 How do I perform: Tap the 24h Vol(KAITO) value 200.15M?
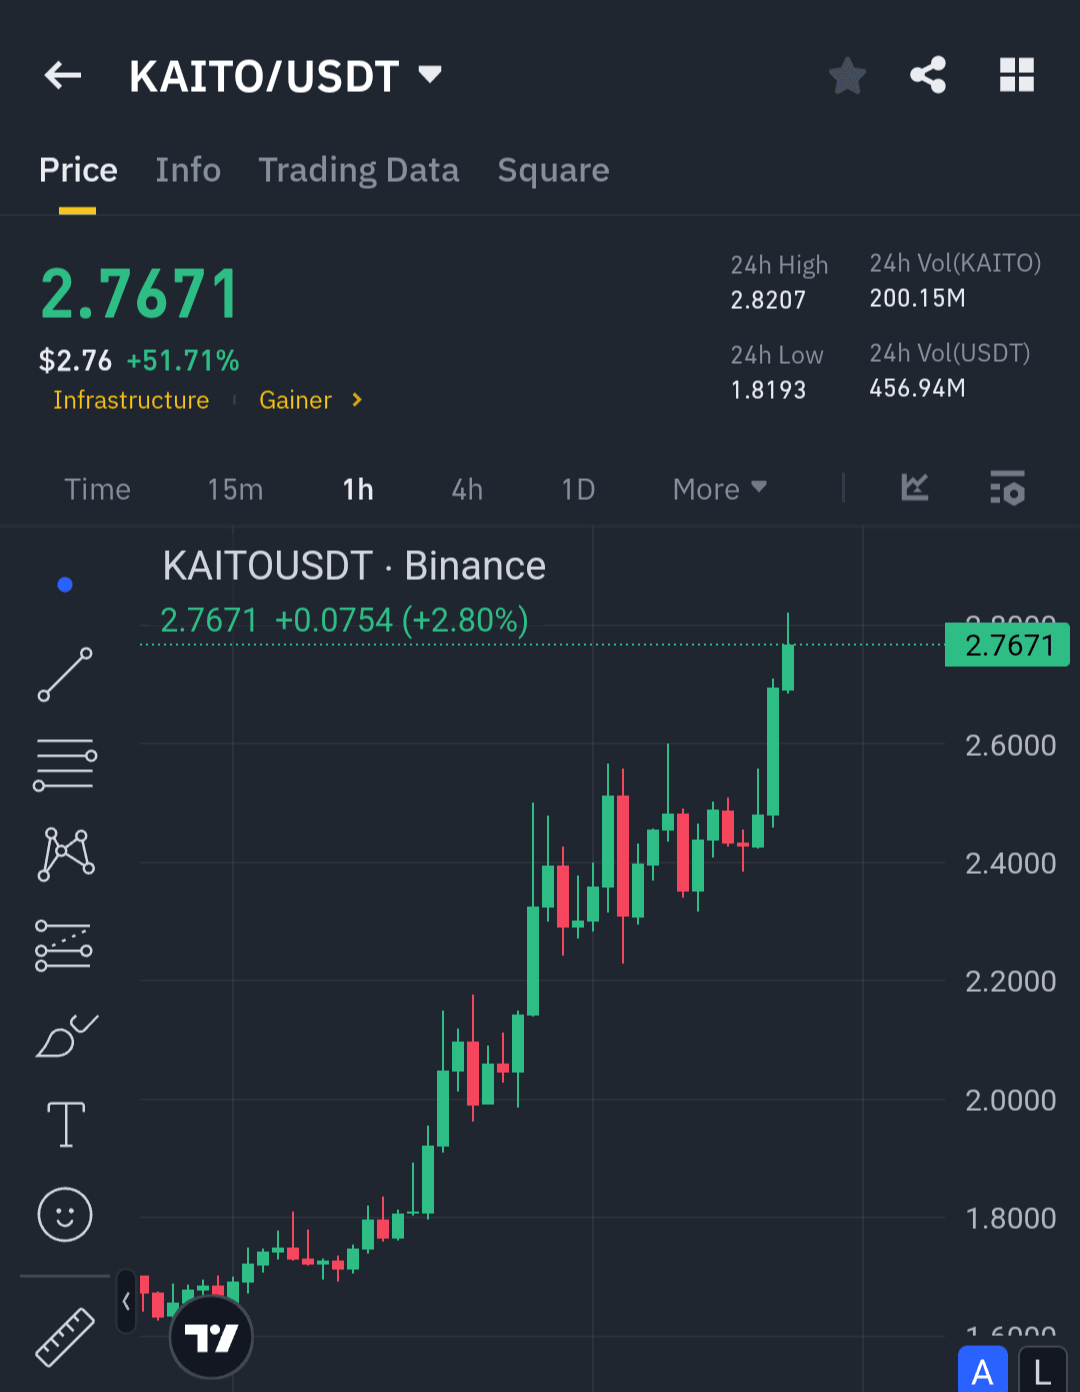pos(917,298)
